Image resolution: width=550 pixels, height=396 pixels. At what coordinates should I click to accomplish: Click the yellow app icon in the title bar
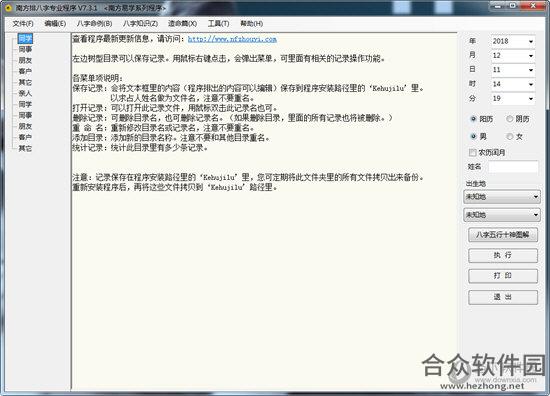[8, 7]
